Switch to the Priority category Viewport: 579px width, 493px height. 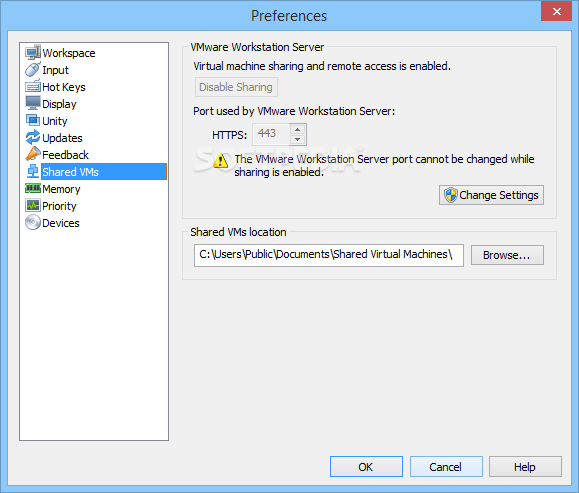[x=59, y=206]
